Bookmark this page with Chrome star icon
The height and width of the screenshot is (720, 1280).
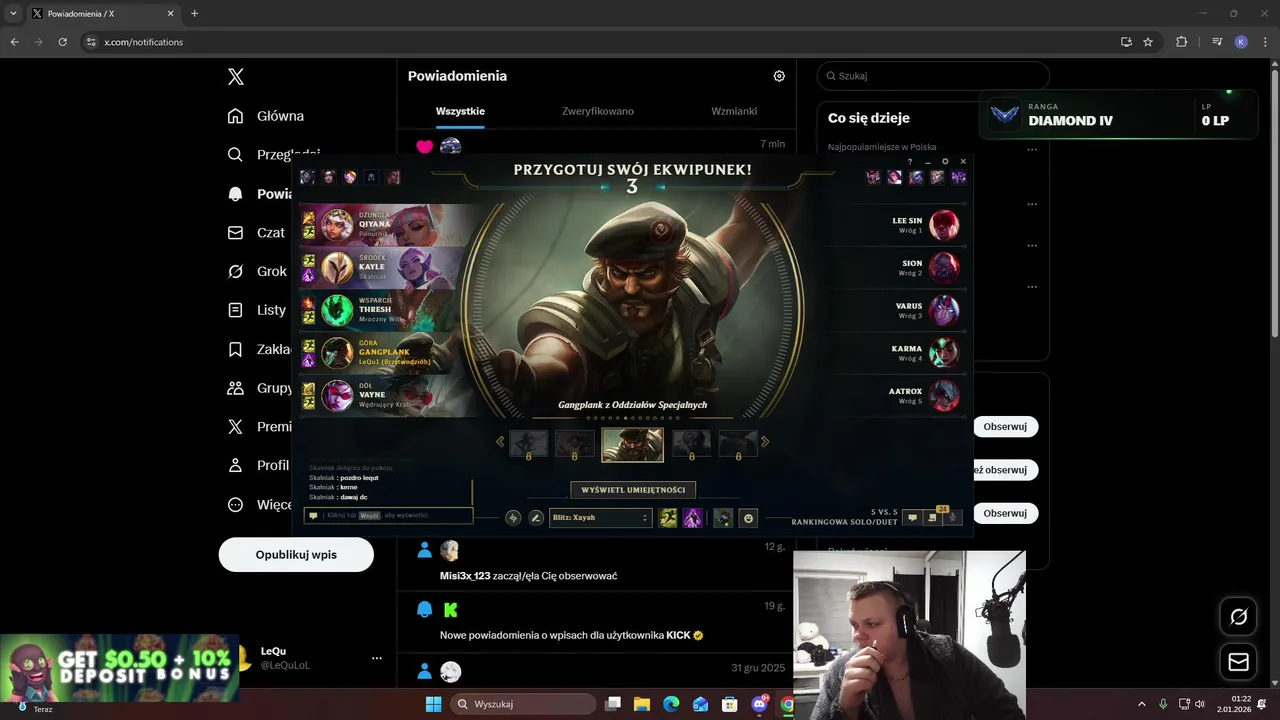pyautogui.click(x=1148, y=42)
